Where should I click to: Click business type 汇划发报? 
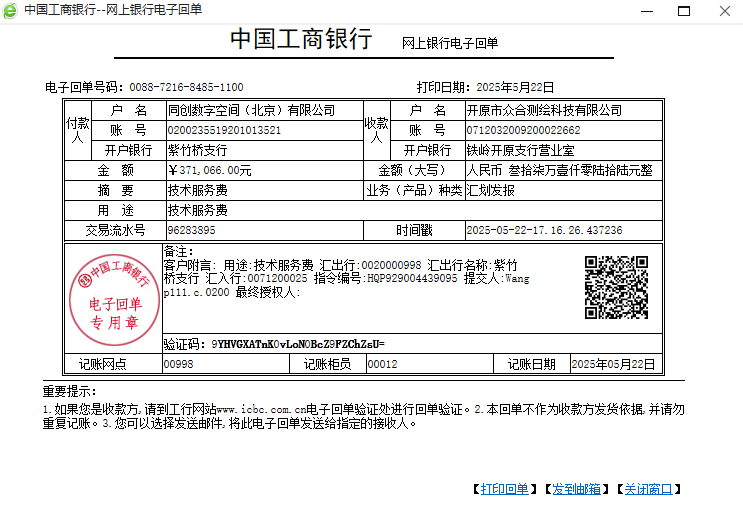coord(490,191)
